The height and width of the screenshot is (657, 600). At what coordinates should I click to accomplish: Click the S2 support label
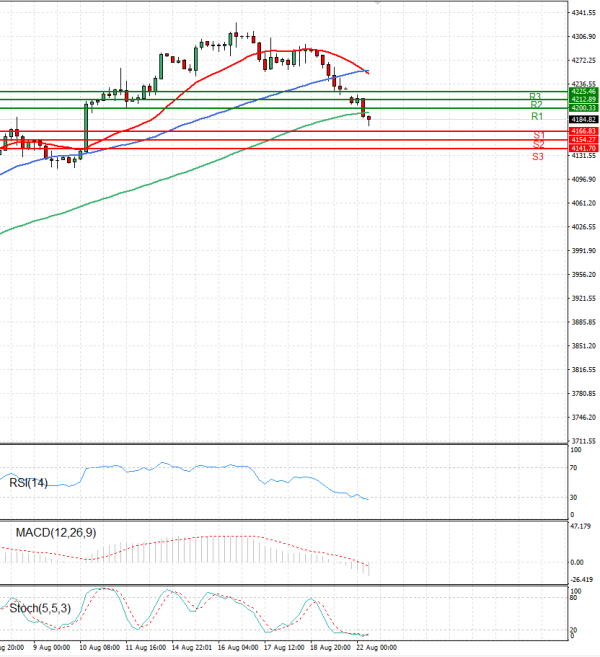pyautogui.click(x=538, y=145)
